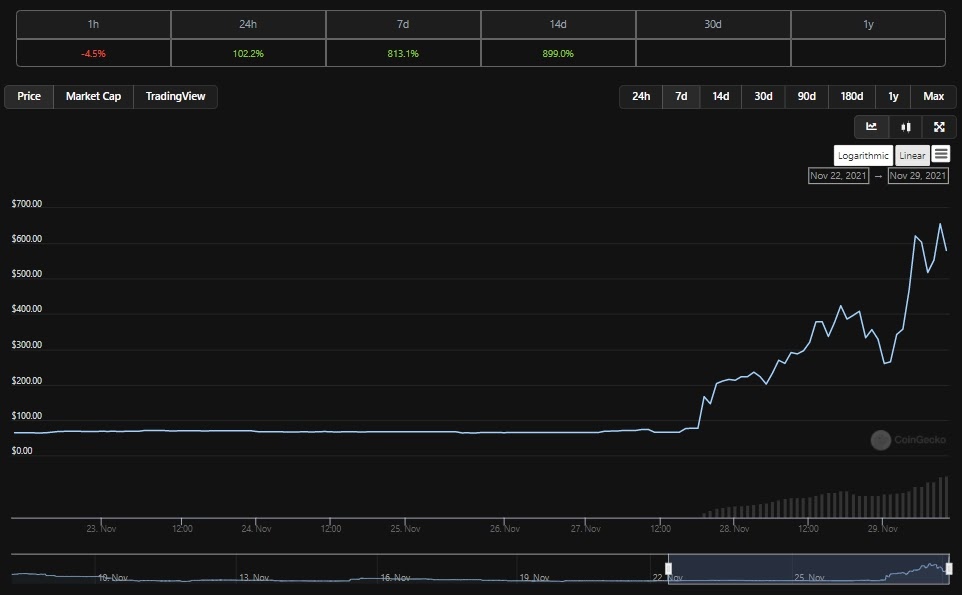Select 24h chart range
The width and height of the screenshot is (962, 595).
(x=641, y=97)
